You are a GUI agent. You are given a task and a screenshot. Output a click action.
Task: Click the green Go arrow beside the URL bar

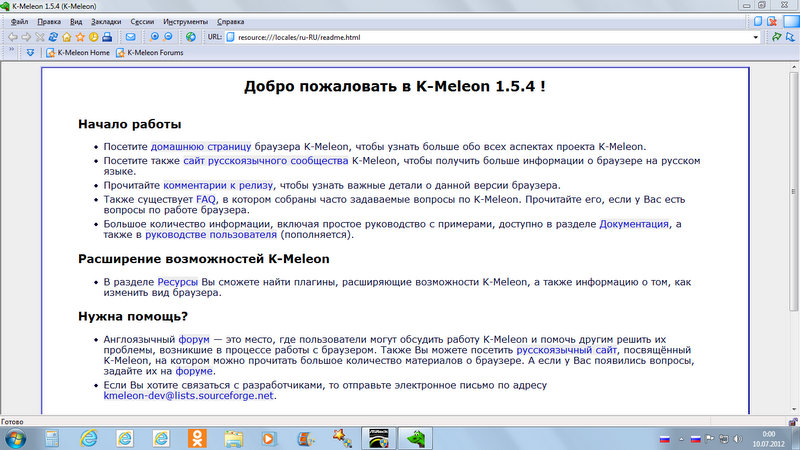777,37
